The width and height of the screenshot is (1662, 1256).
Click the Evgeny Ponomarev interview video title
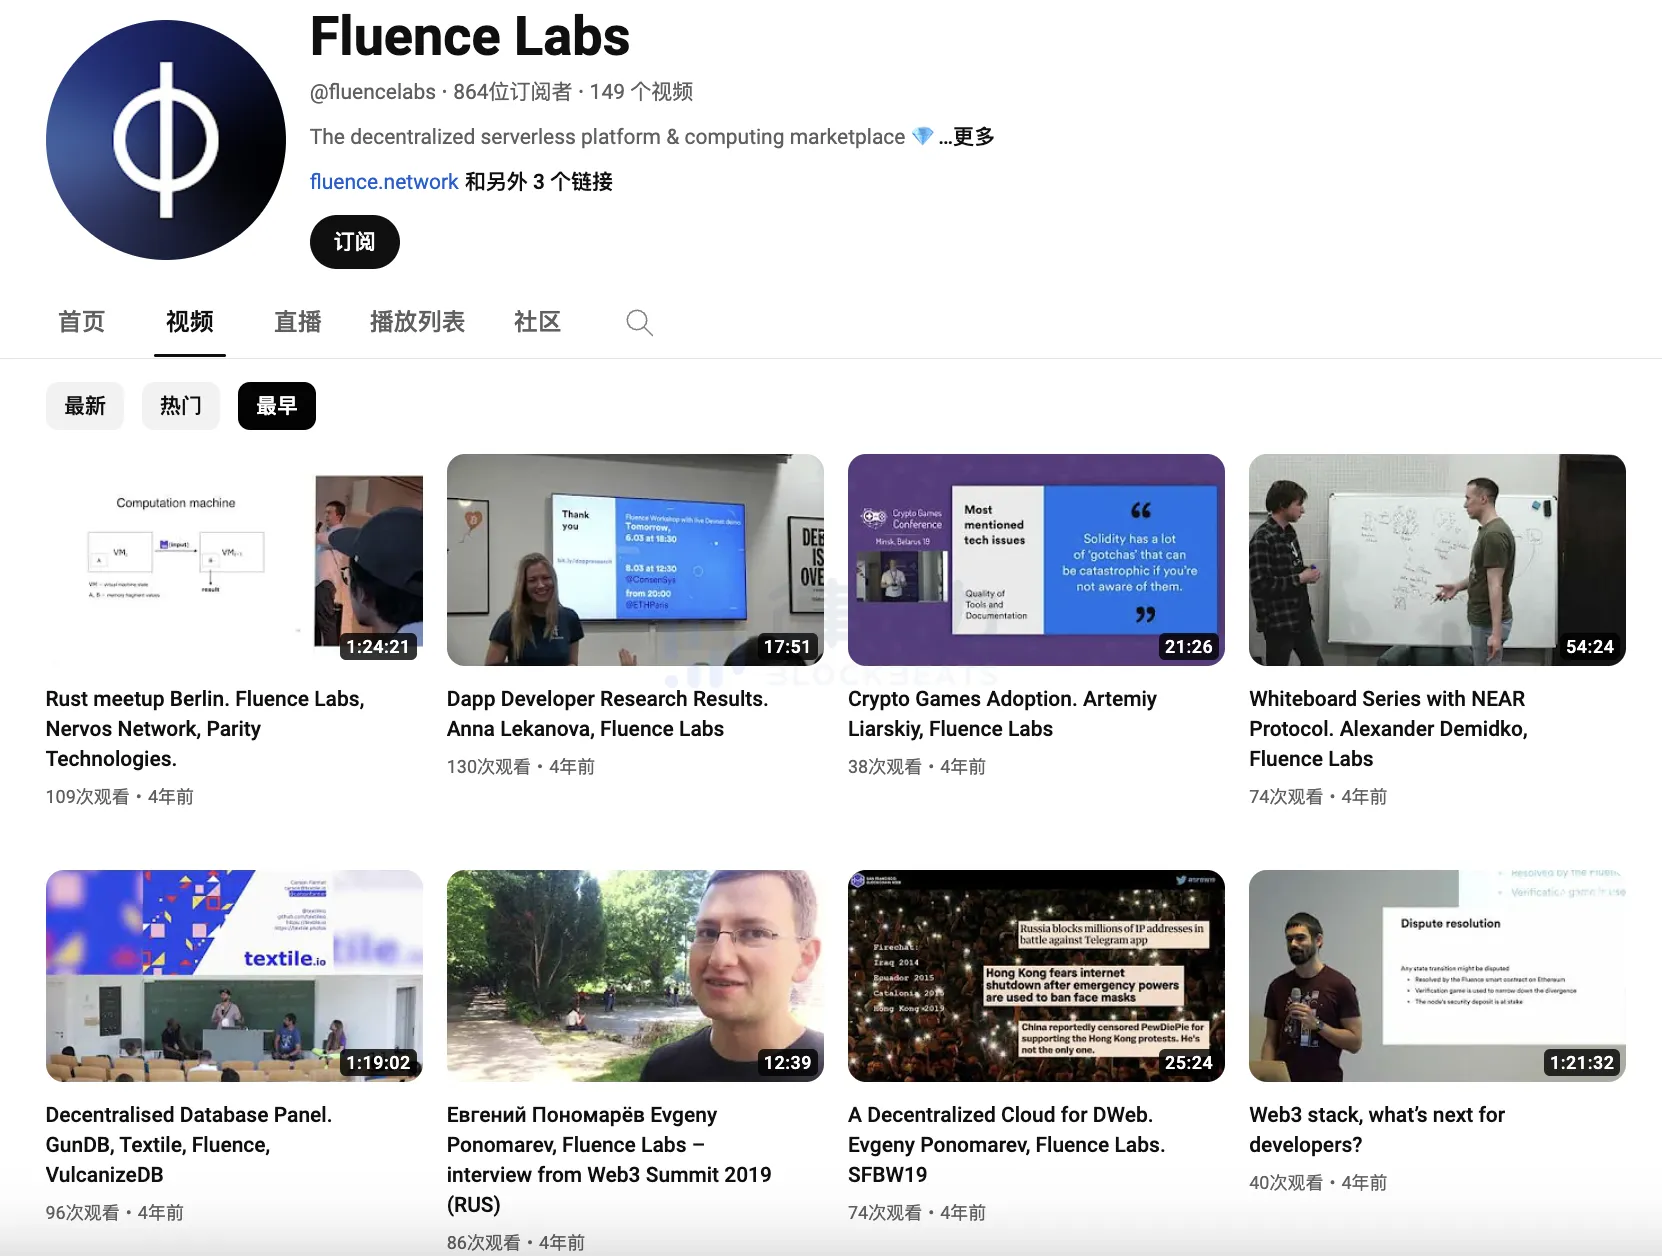click(x=608, y=1159)
